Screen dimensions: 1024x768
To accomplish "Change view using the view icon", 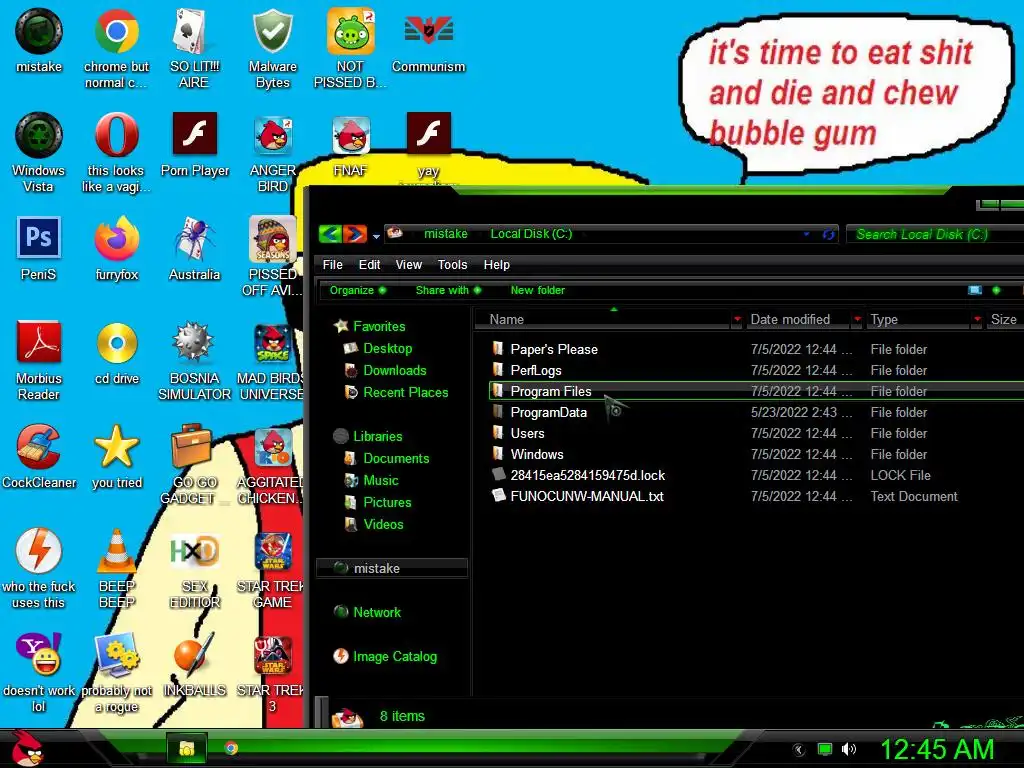I will coord(975,290).
